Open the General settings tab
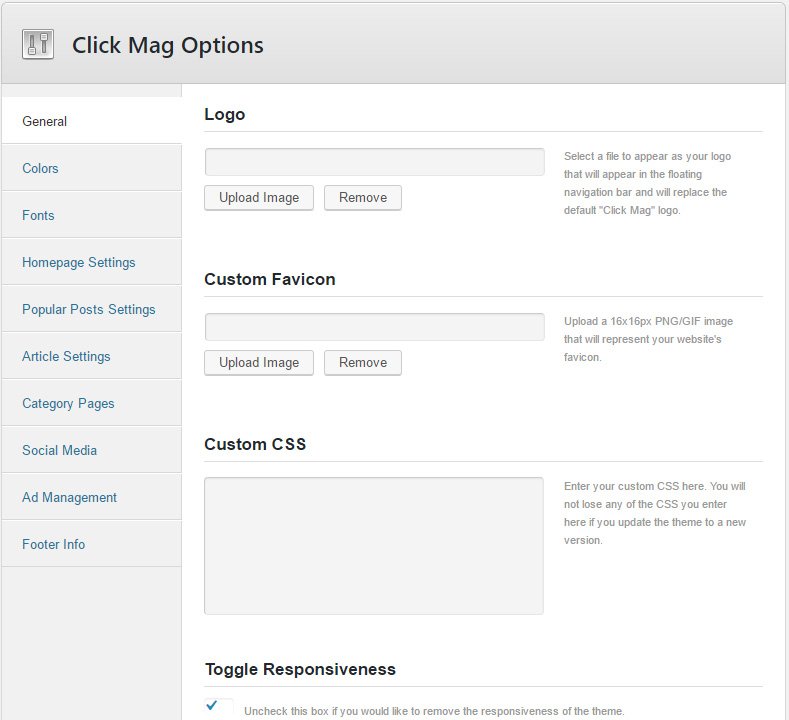Image resolution: width=789 pixels, height=720 pixels. (45, 121)
